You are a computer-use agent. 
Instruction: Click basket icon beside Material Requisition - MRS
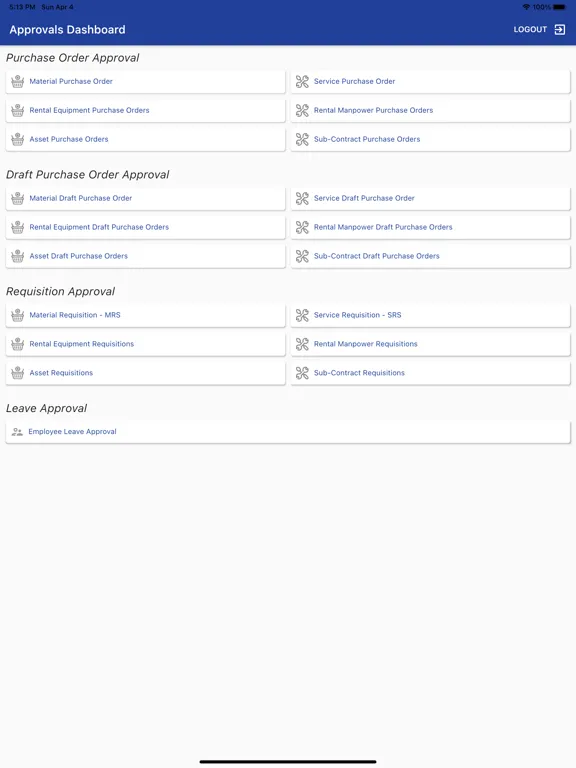coord(18,315)
